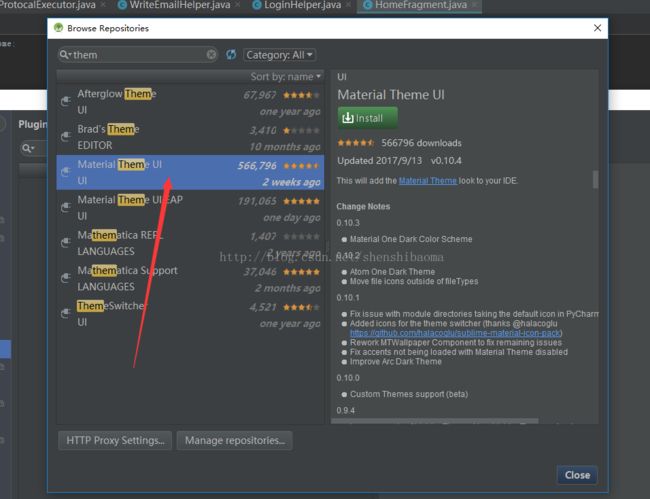Click the Material Theme UI EAP plugin icon

66,207
